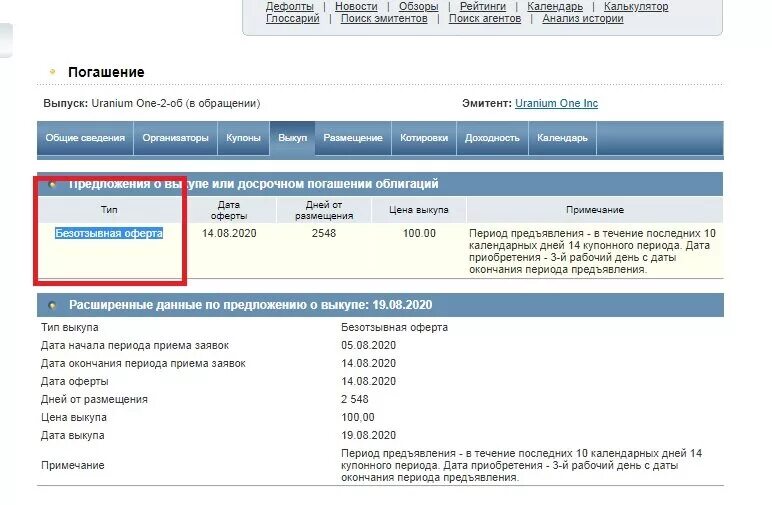Screen dimensions: 772x505
Task: Click the bullet icon beside Погашение heading
Action: pyautogui.click(x=53, y=72)
